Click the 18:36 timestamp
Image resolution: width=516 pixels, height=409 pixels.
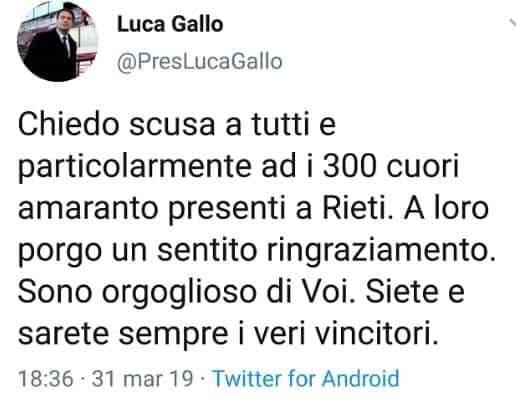[x=46, y=379]
